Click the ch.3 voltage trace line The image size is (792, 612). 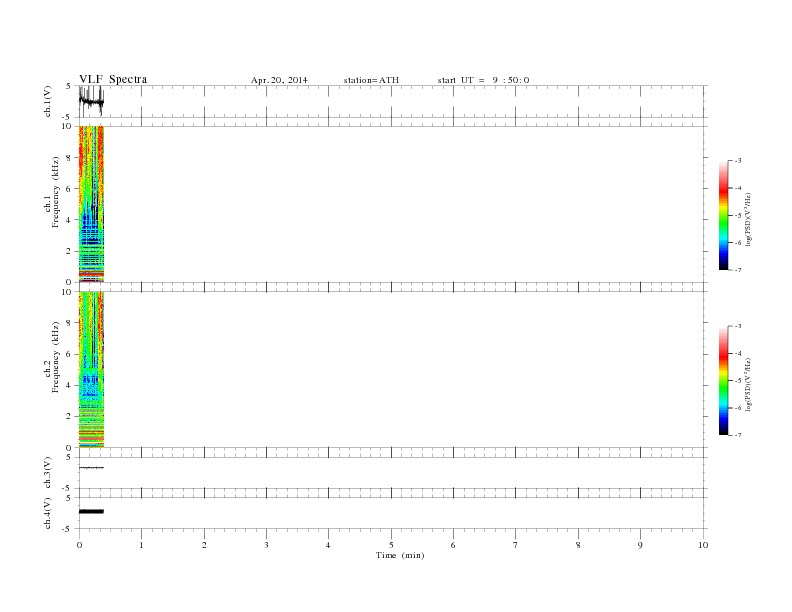pos(91,468)
